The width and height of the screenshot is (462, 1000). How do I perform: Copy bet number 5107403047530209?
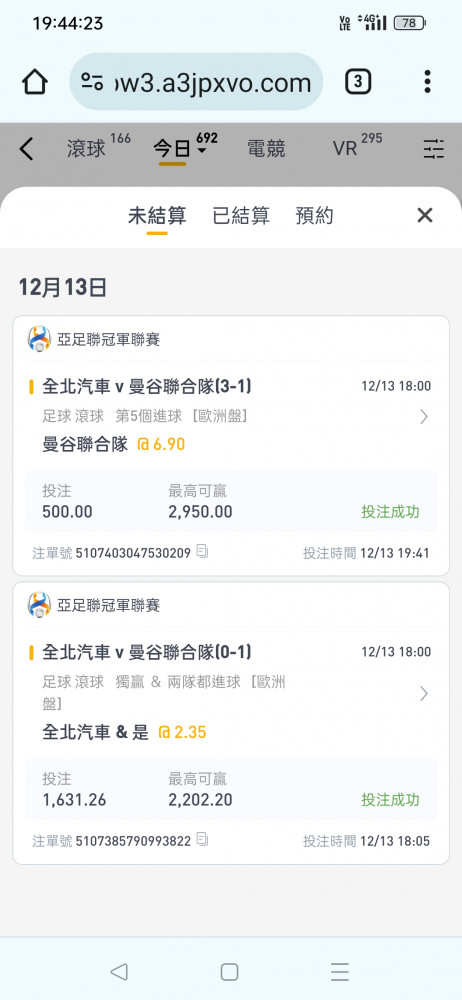coord(202,551)
